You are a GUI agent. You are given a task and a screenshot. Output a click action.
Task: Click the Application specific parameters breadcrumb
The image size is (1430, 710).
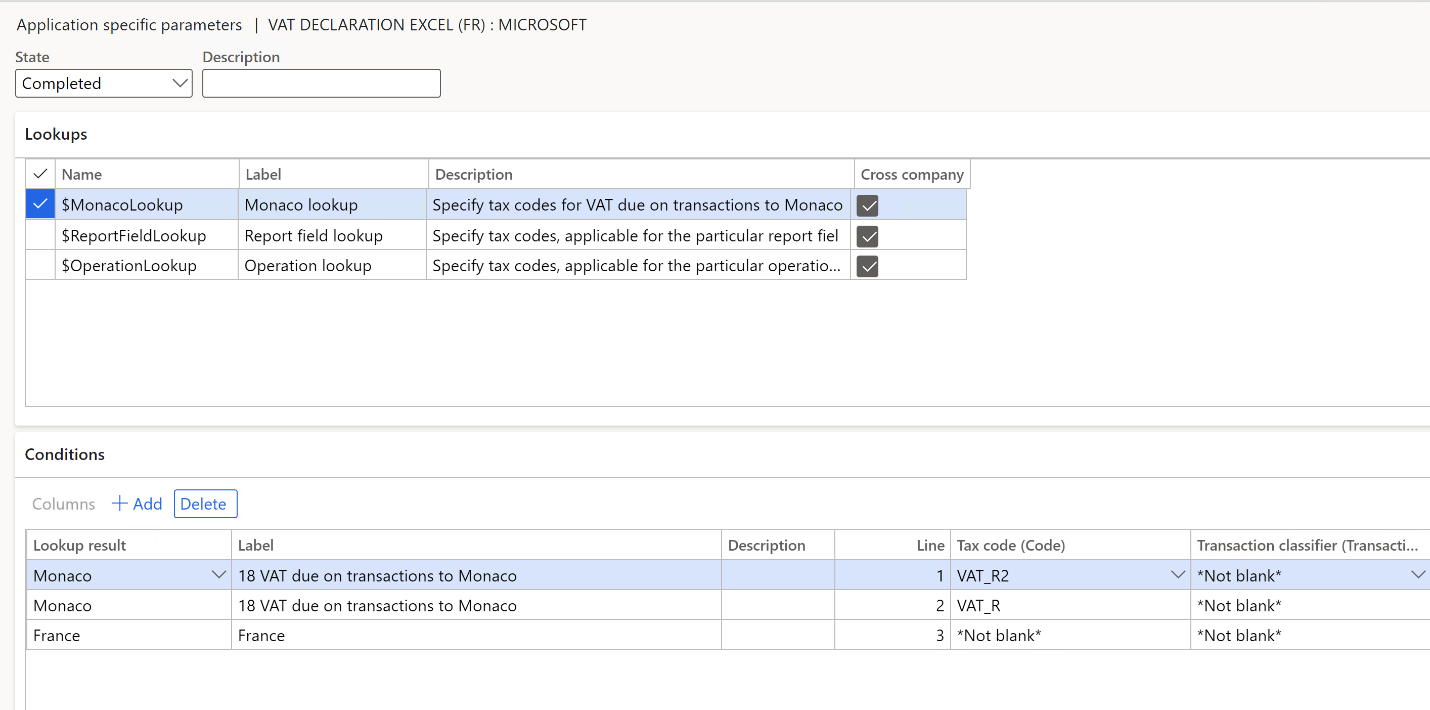(x=128, y=24)
